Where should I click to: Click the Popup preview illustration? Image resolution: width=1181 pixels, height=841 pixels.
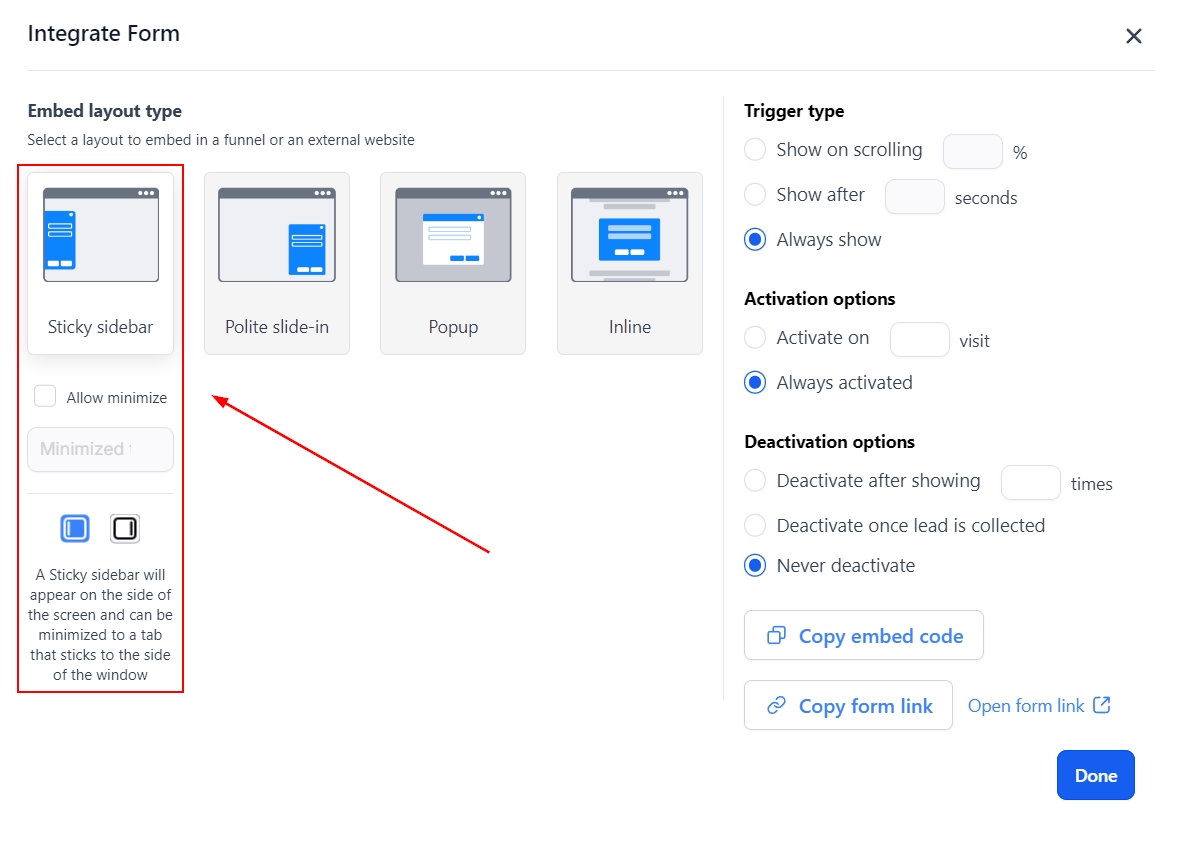453,235
